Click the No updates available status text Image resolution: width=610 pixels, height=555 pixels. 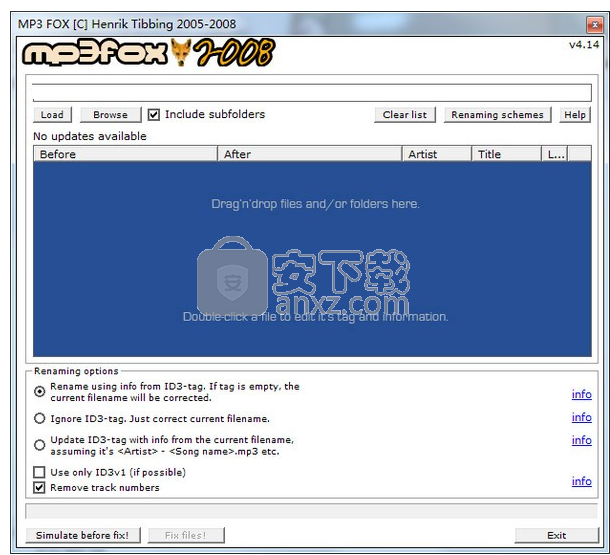click(90, 136)
